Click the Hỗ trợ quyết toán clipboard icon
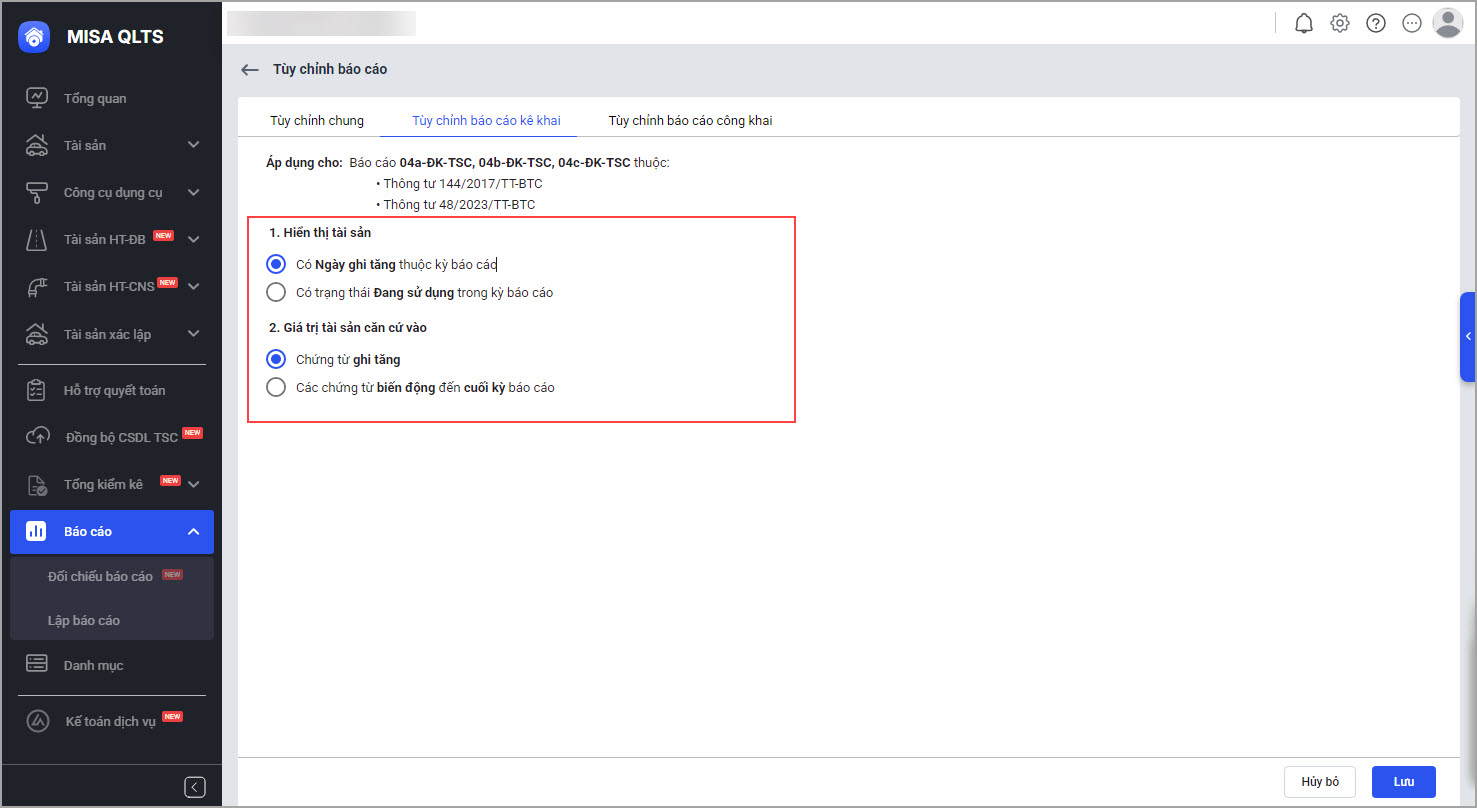Screen dimensions: 1477x808 (36, 390)
